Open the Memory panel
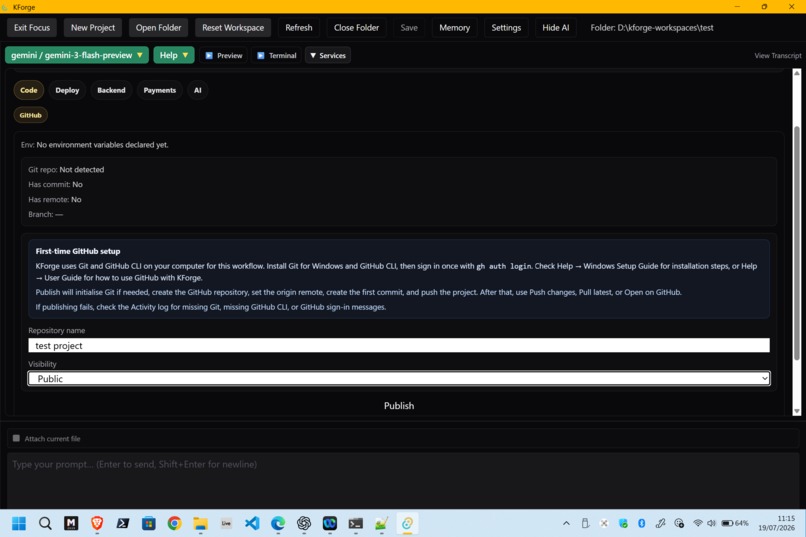The width and height of the screenshot is (806, 537). pyautogui.click(x=454, y=28)
